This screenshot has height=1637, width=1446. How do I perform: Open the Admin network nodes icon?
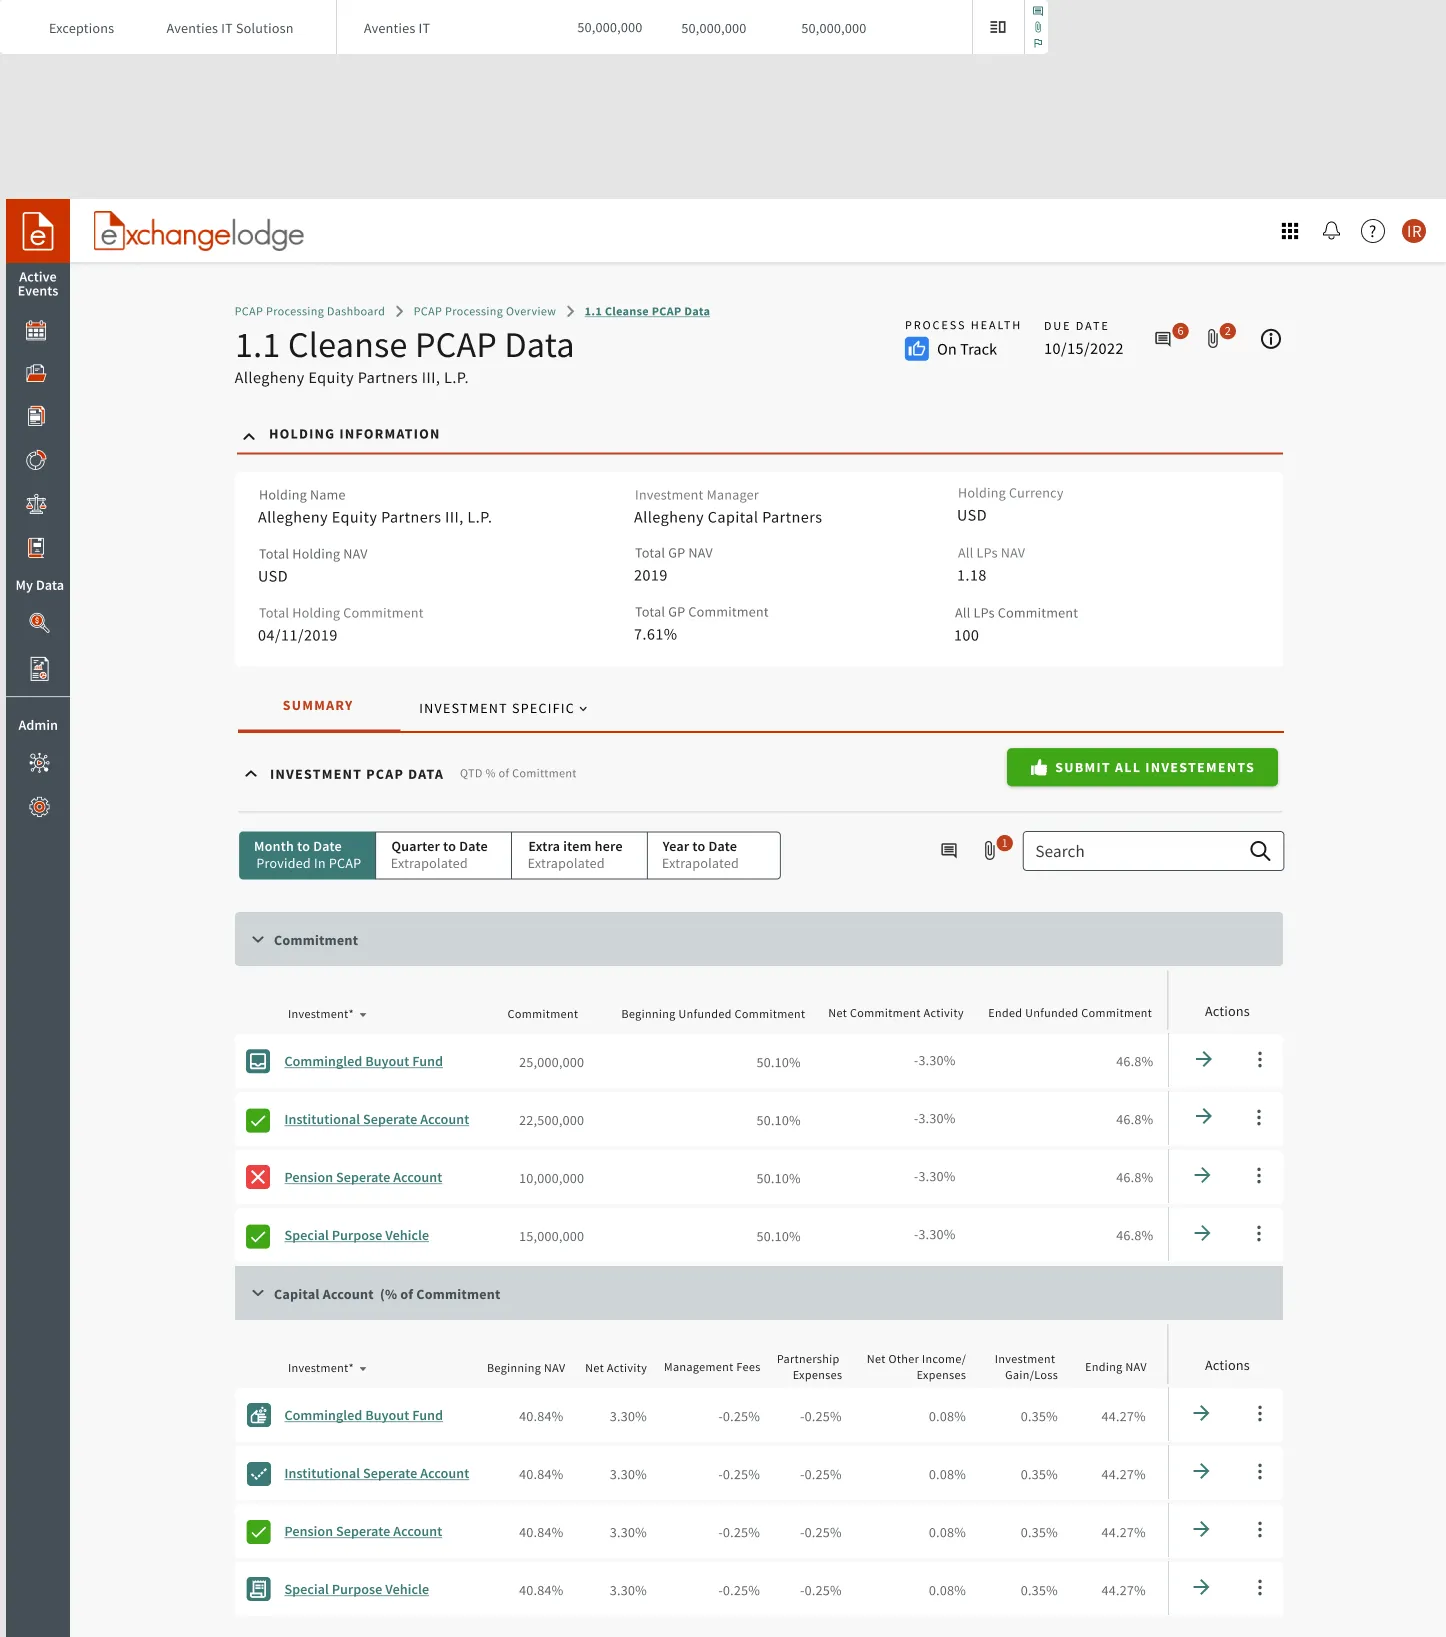point(39,763)
